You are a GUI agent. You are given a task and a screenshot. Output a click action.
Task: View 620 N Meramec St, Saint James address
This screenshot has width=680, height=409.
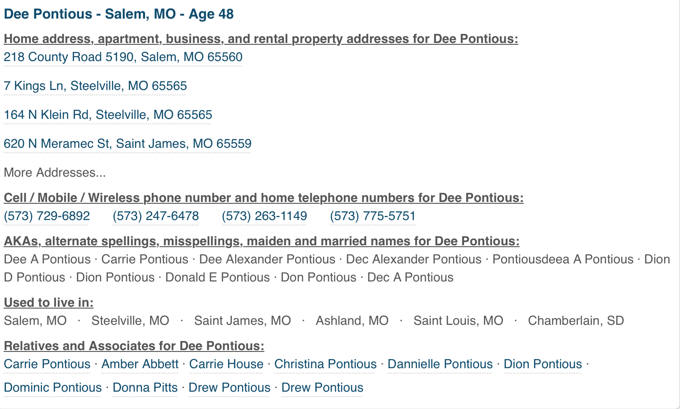pos(128,144)
